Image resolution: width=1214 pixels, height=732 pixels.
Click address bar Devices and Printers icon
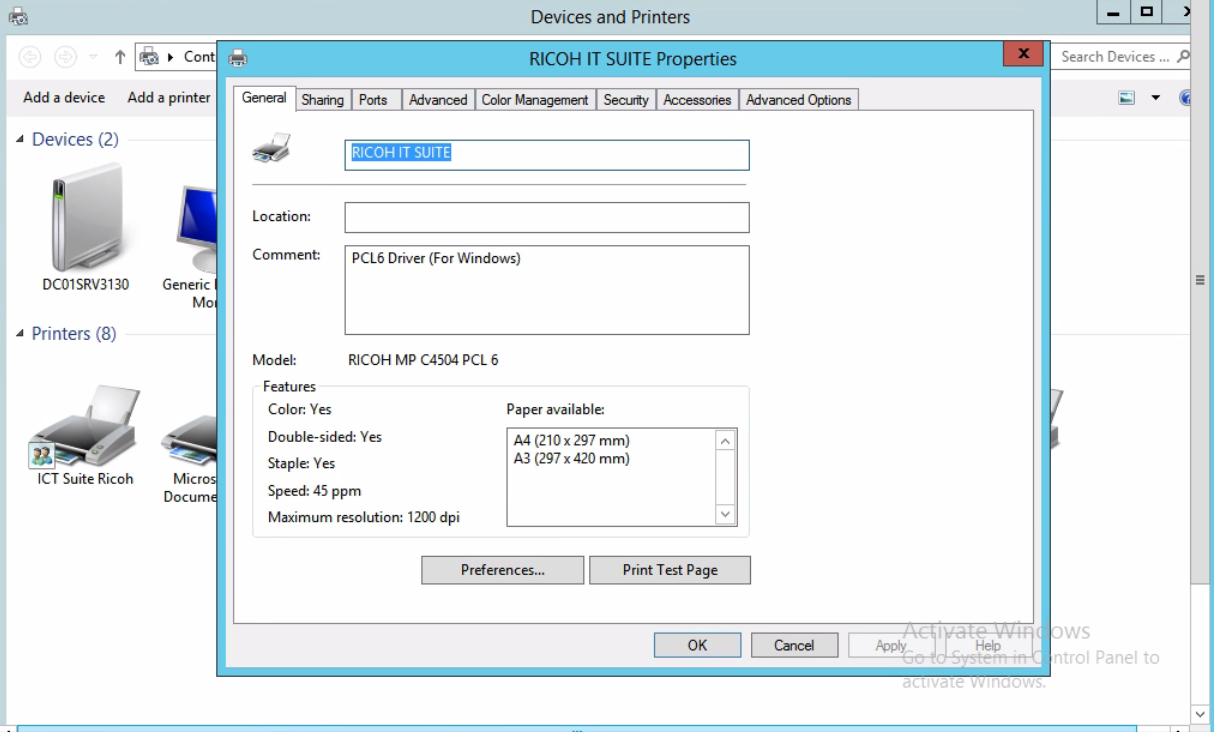[150, 57]
